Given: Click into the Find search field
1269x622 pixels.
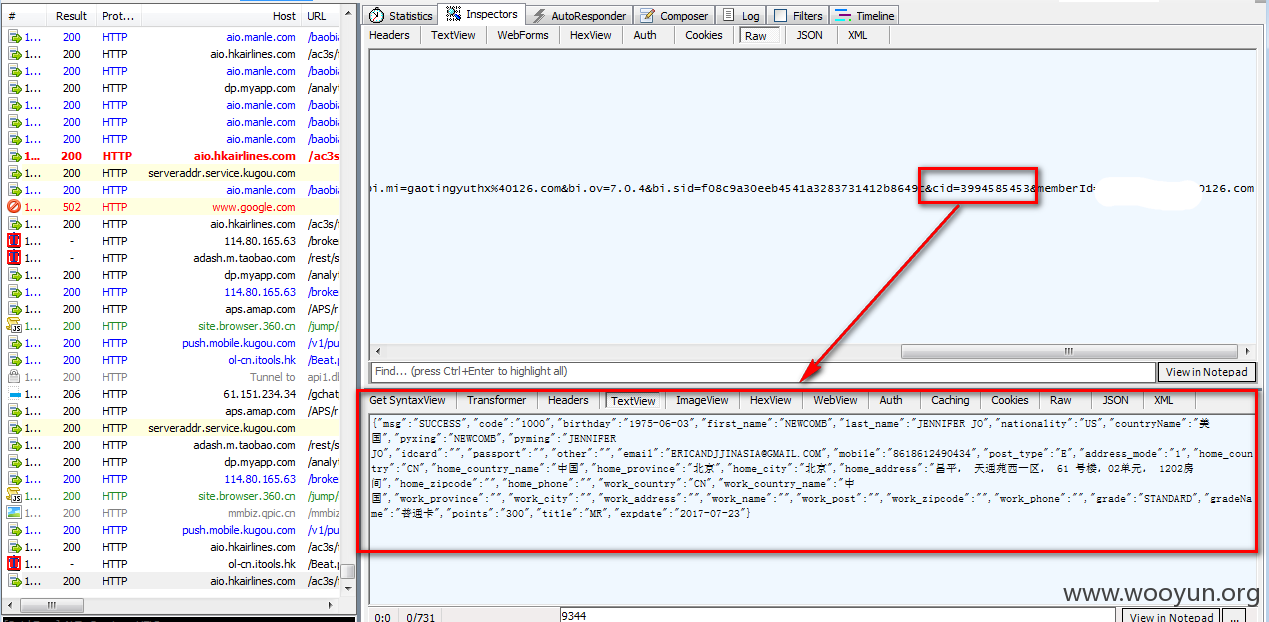Looking at the screenshot, I should pyautogui.click(x=762, y=372).
